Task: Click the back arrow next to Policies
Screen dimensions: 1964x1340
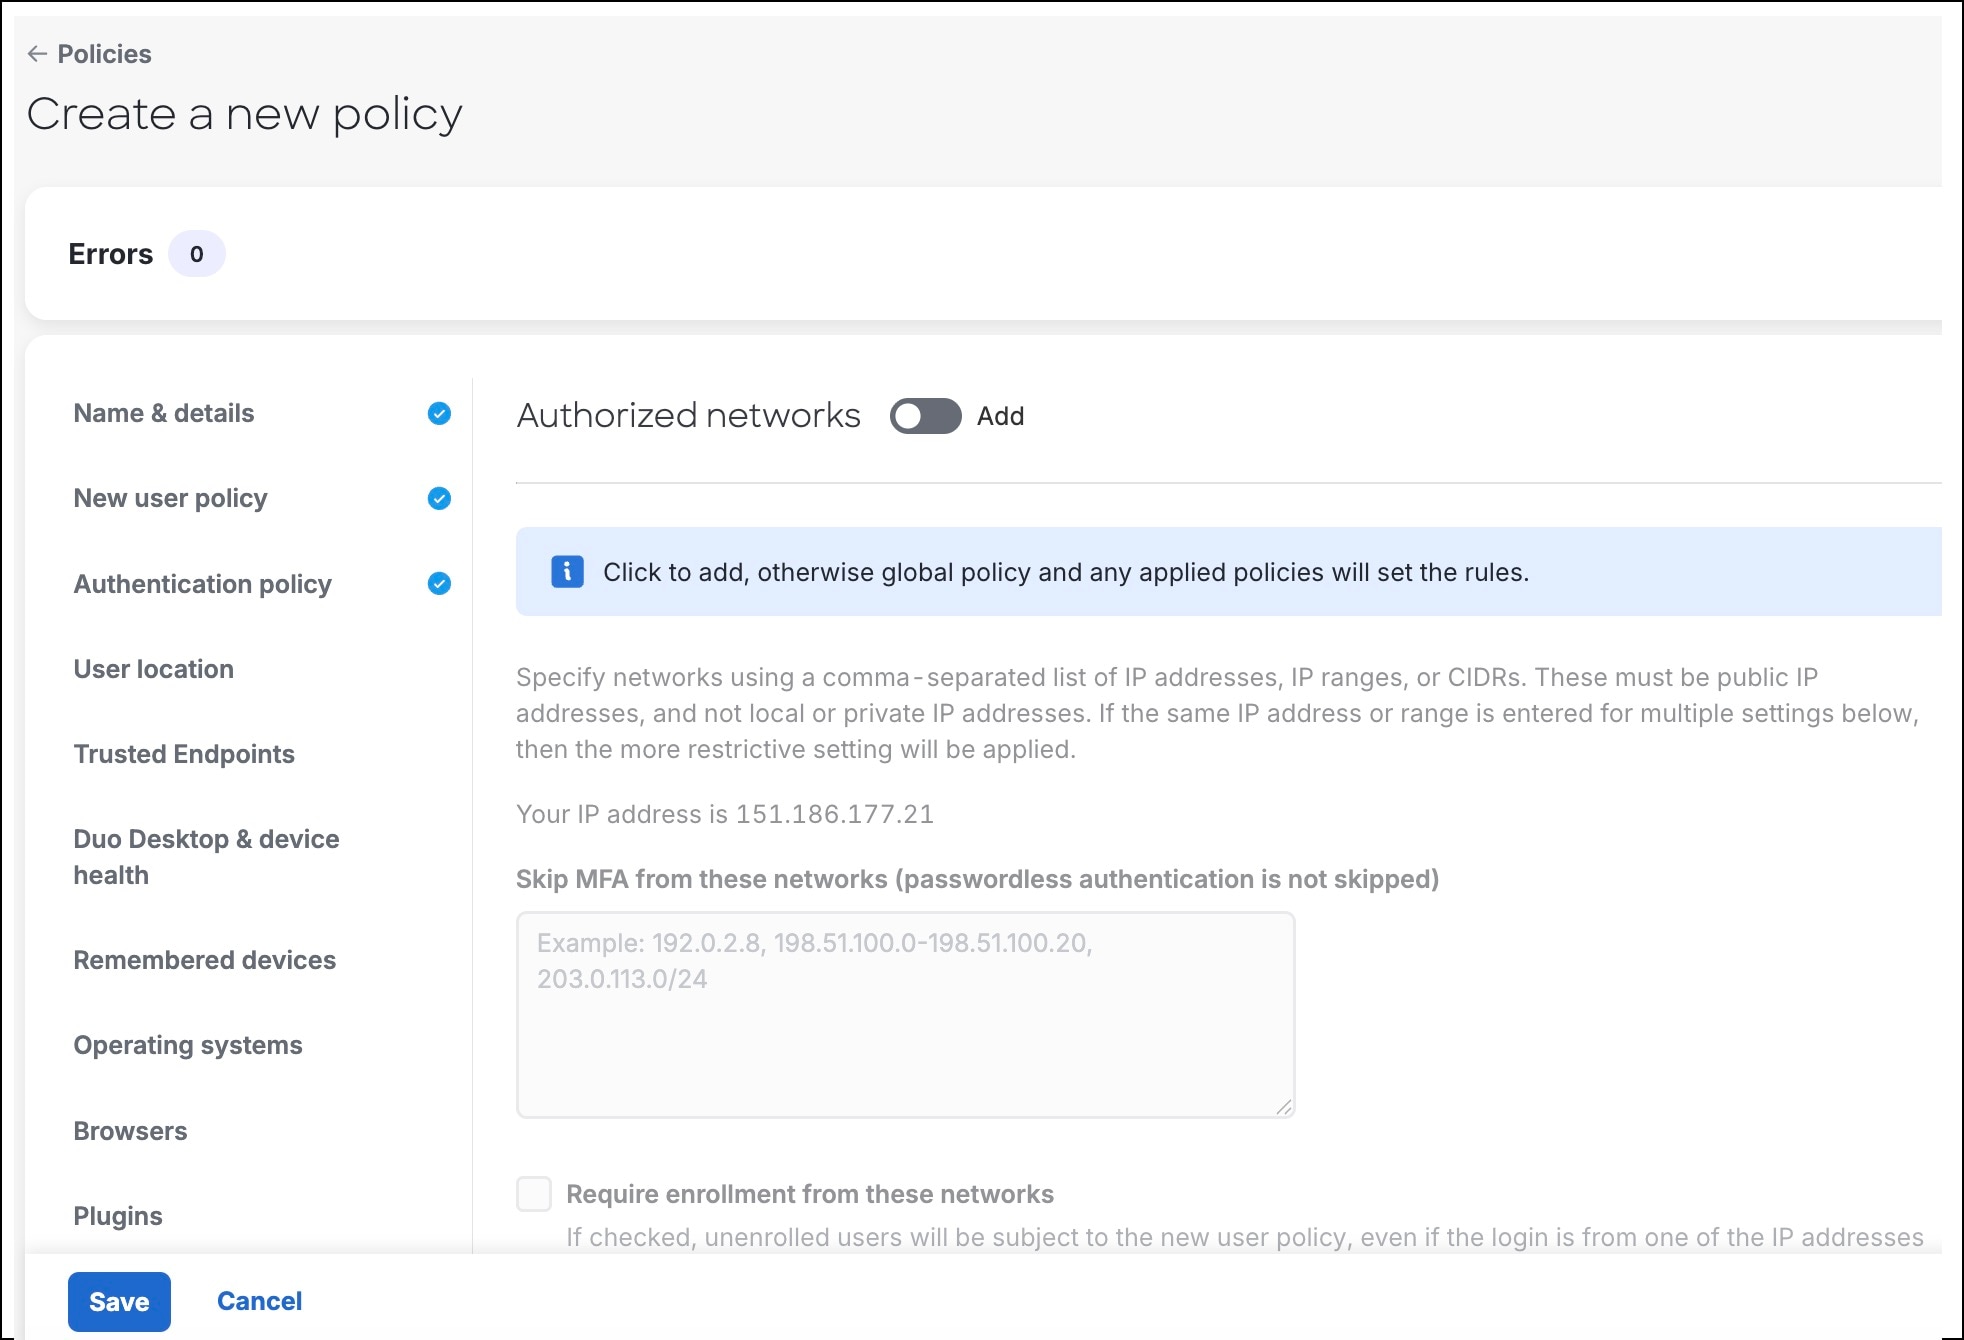Action: (x=37, y=54)
